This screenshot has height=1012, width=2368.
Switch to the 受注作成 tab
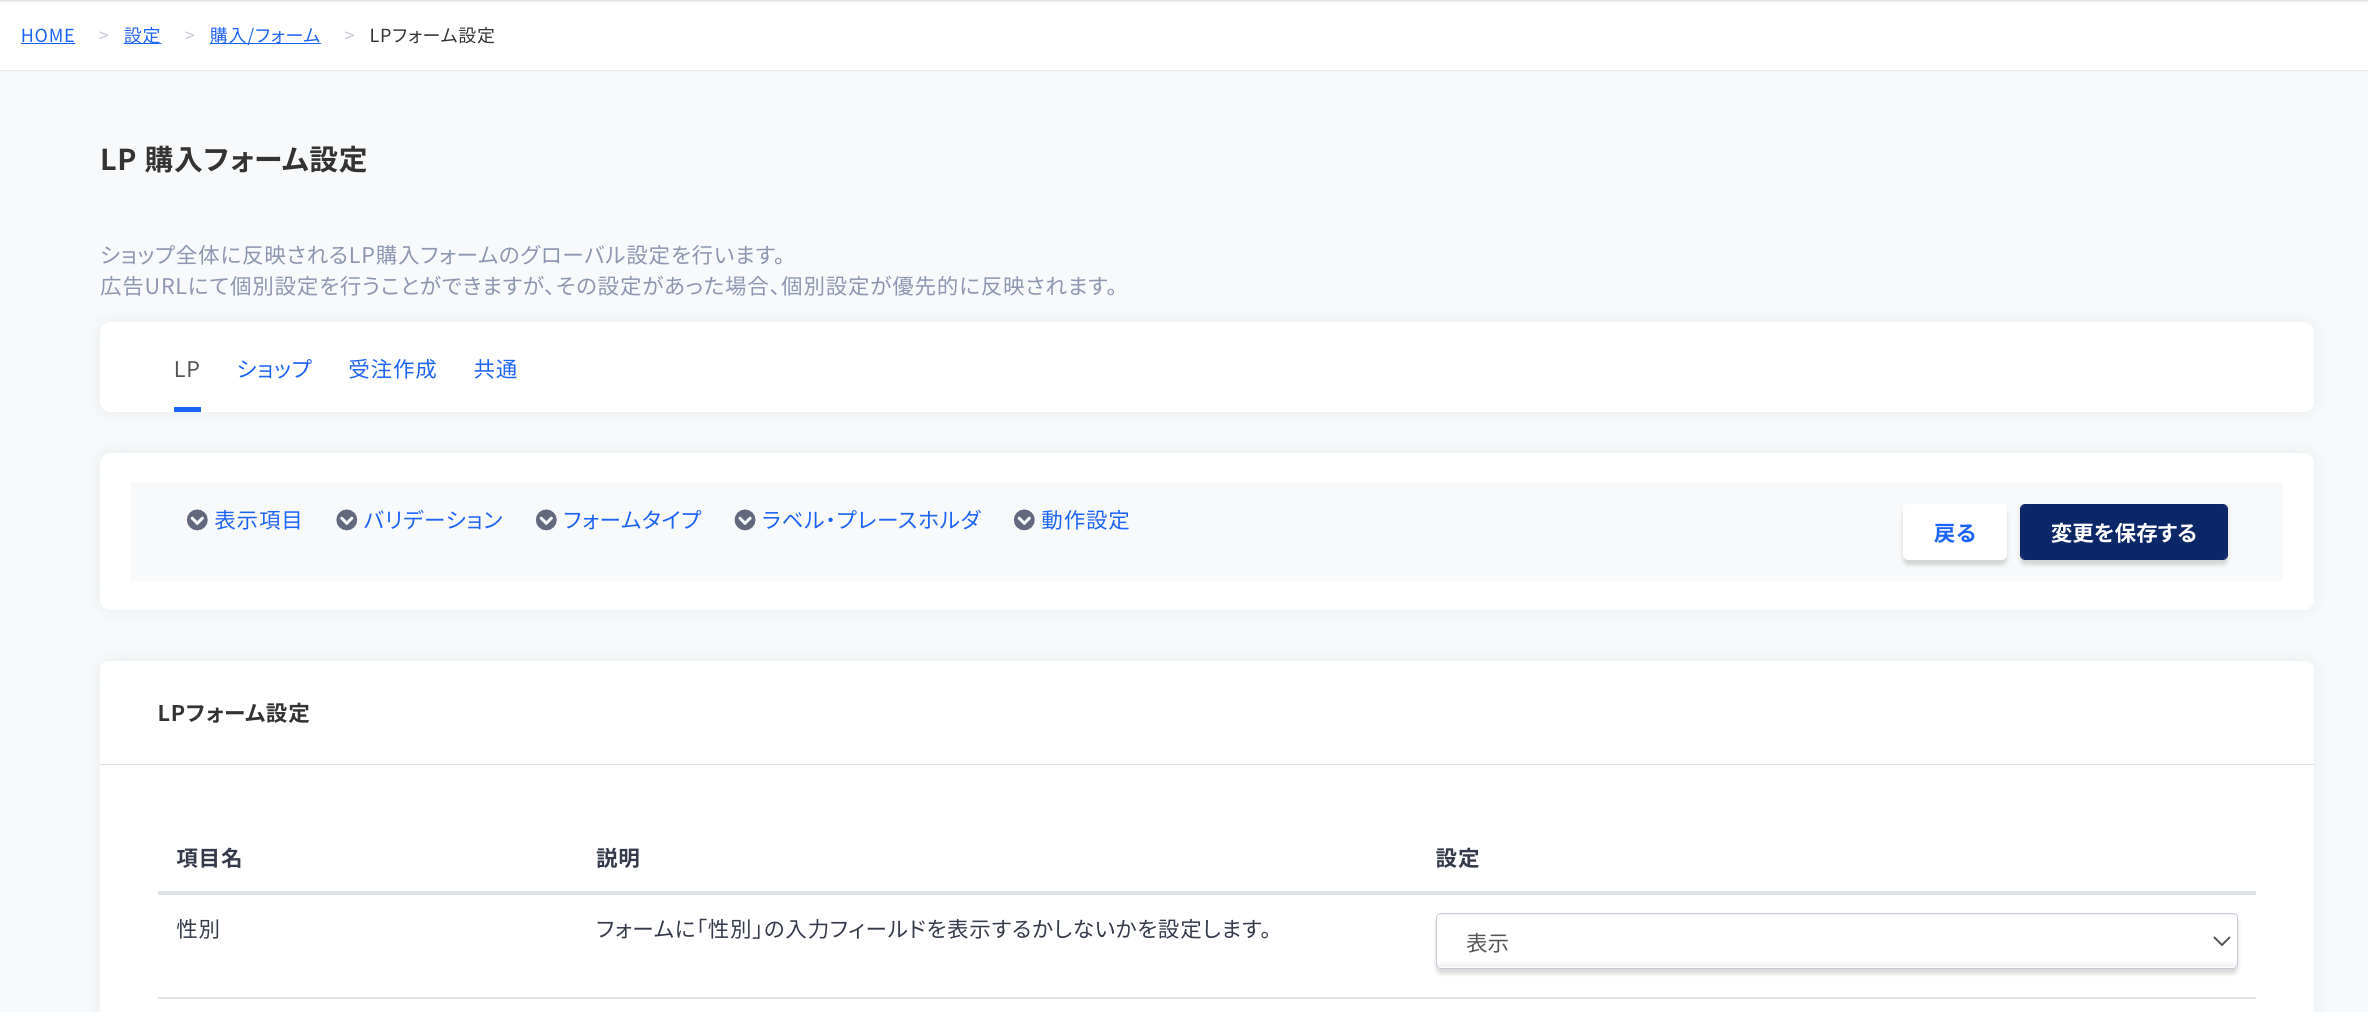point(392,369)
